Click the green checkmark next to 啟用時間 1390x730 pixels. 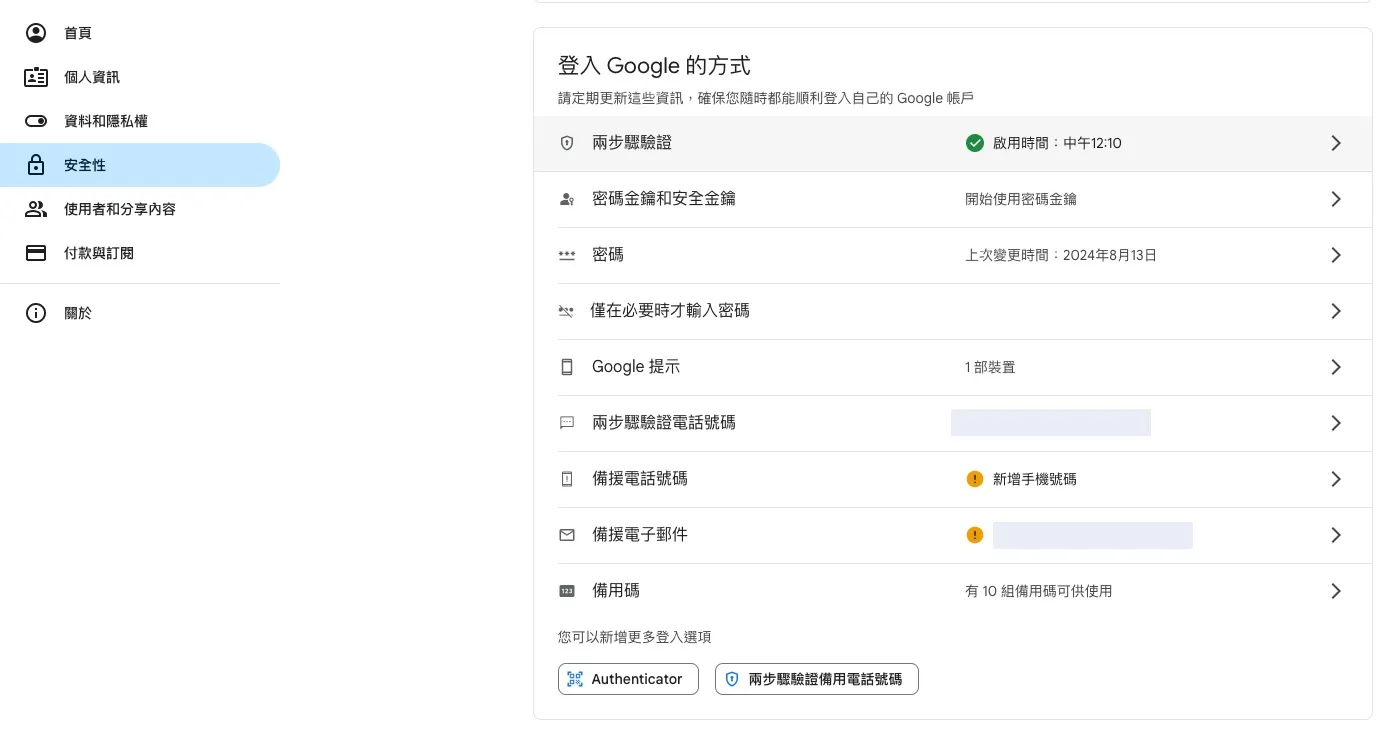(975, 143)
